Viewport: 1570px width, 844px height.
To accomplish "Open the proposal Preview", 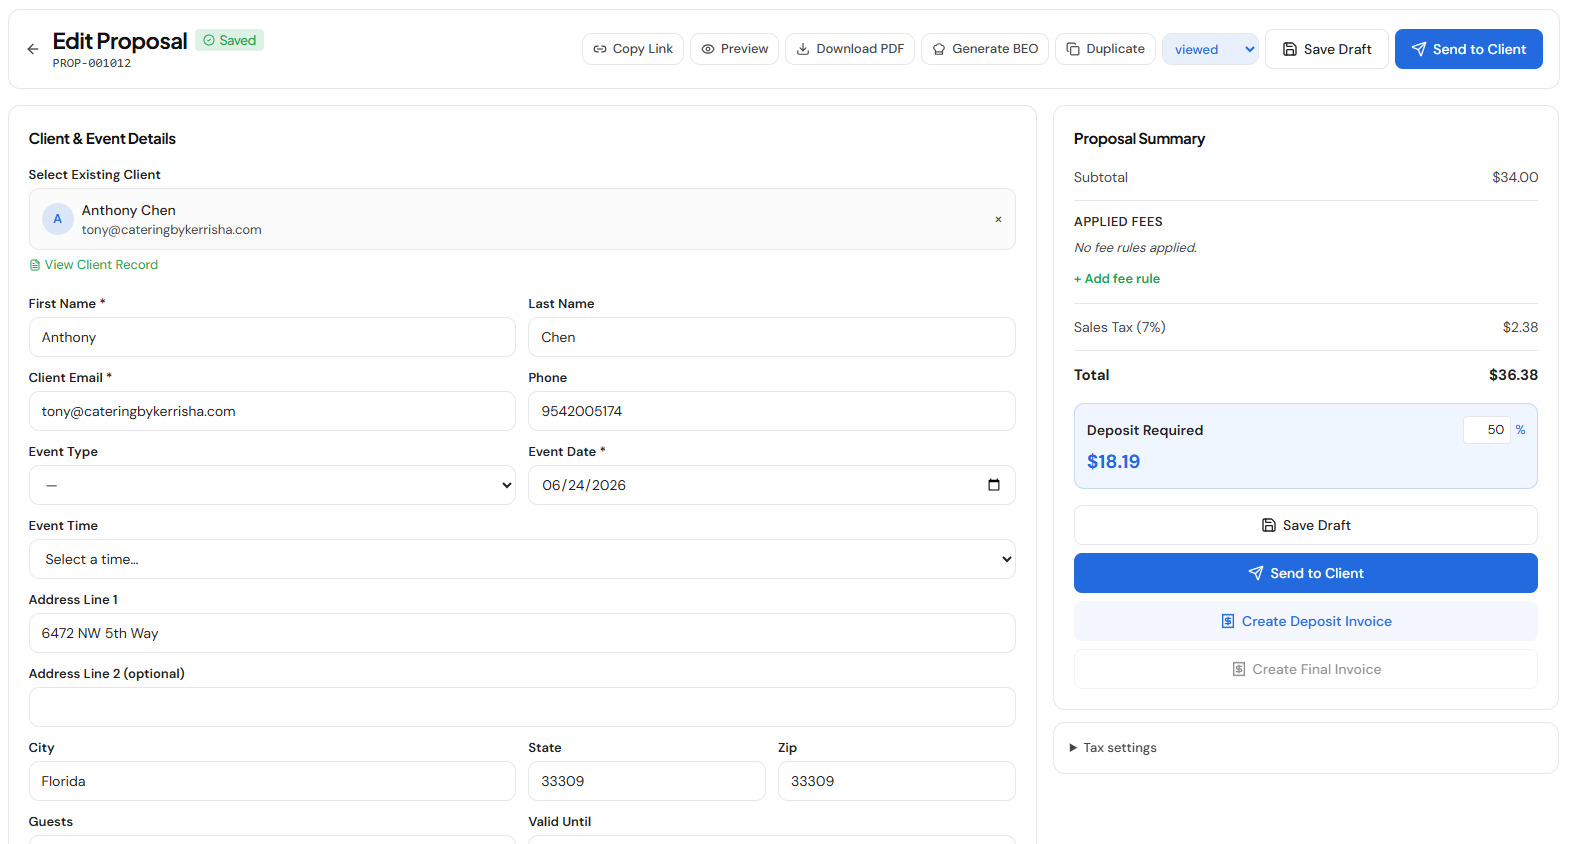I will click(735, 49).
